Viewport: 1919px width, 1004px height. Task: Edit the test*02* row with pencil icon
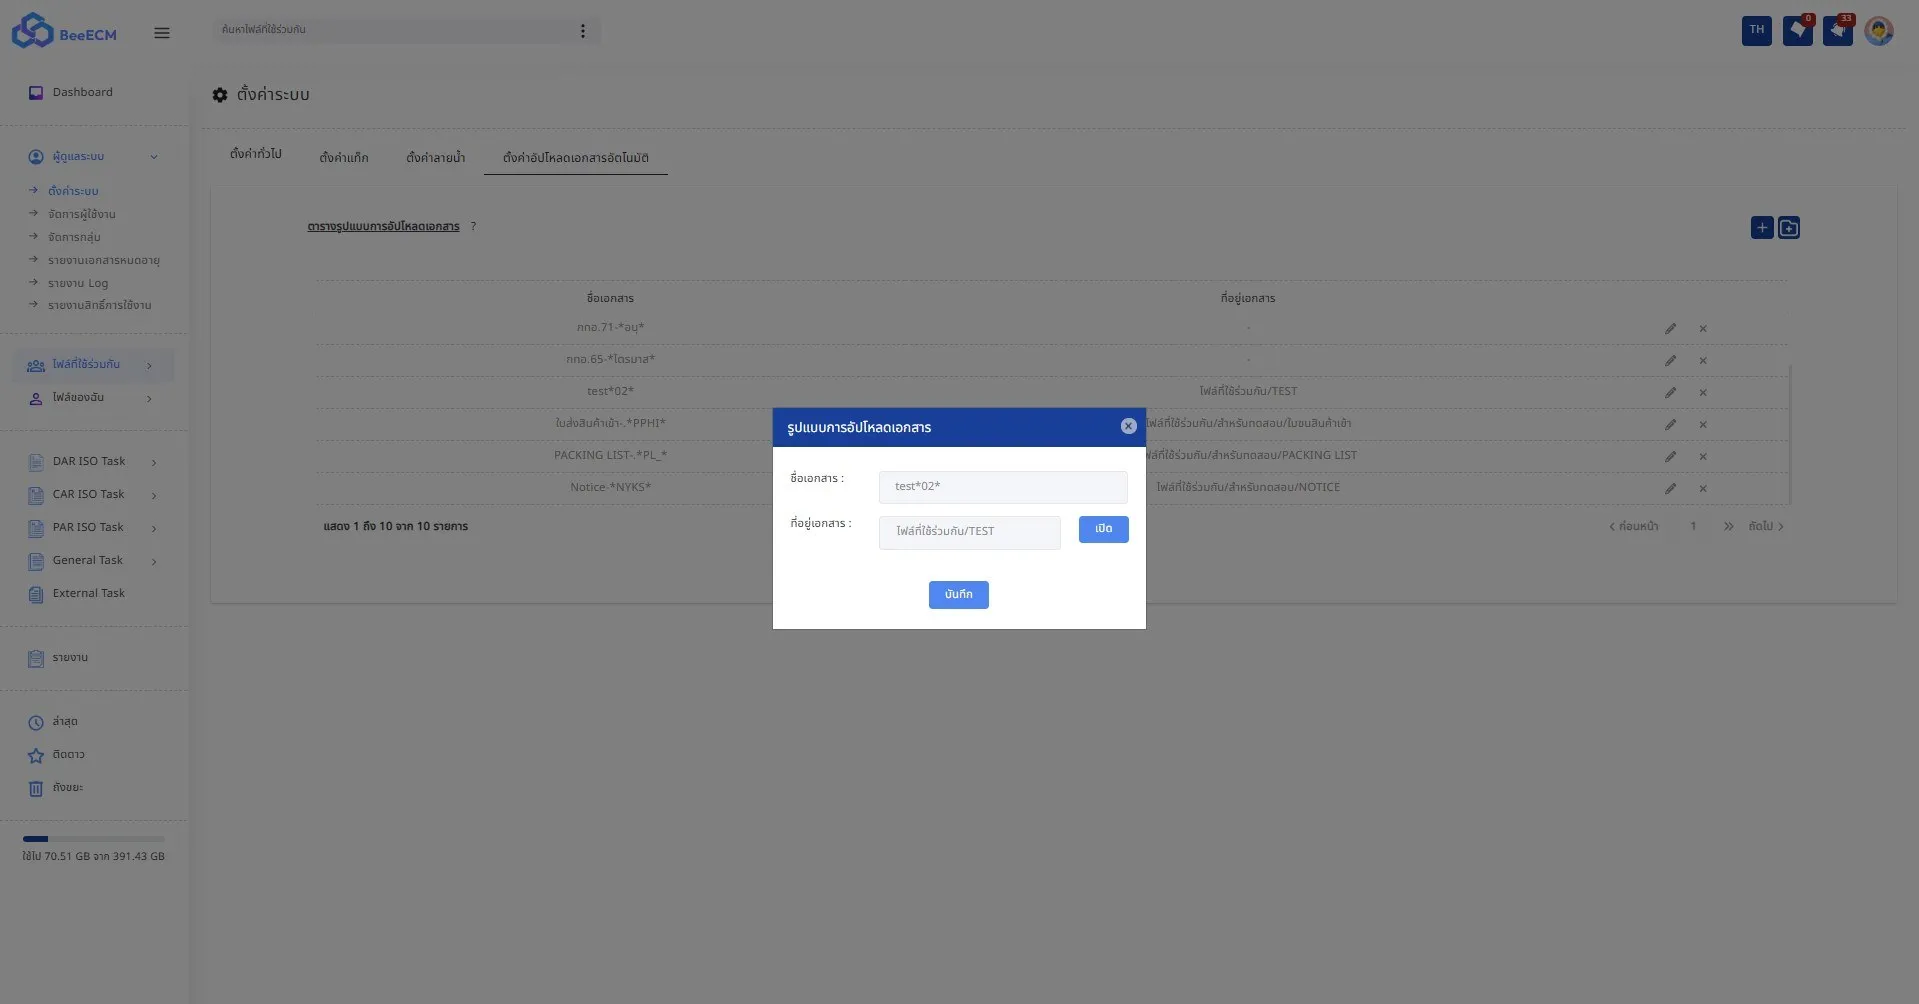pos(1671,393)
